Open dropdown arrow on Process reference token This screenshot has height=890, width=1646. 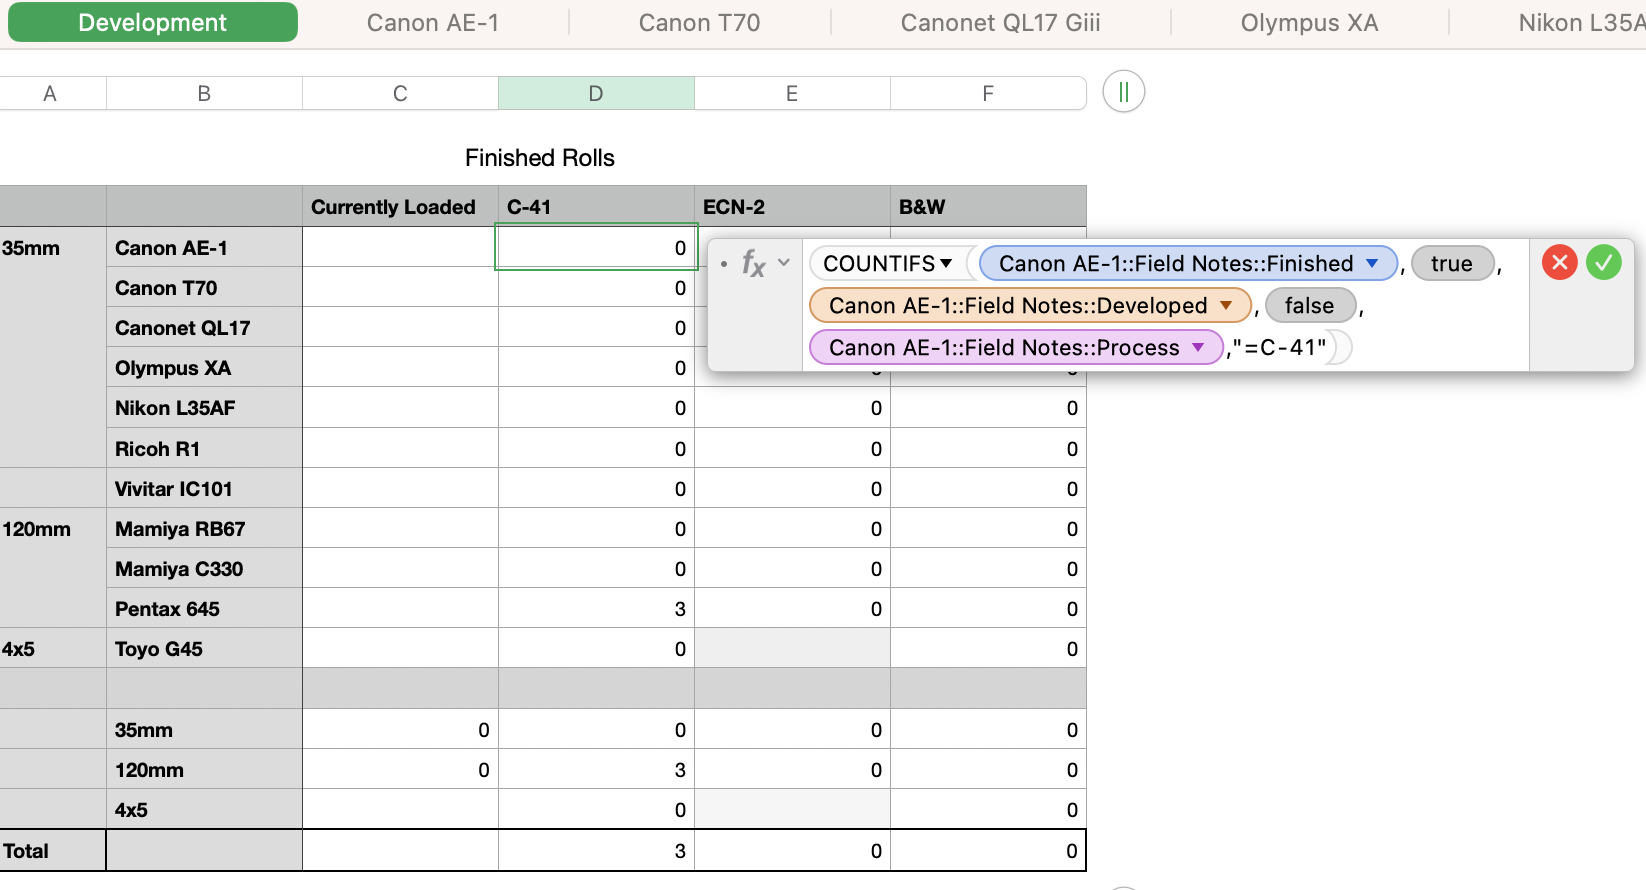coord(1198,347)
